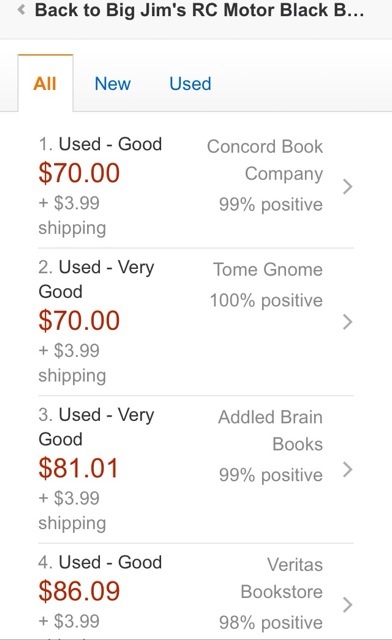Switch to the New tab
392x640 pixels.
tap(113, 84)
